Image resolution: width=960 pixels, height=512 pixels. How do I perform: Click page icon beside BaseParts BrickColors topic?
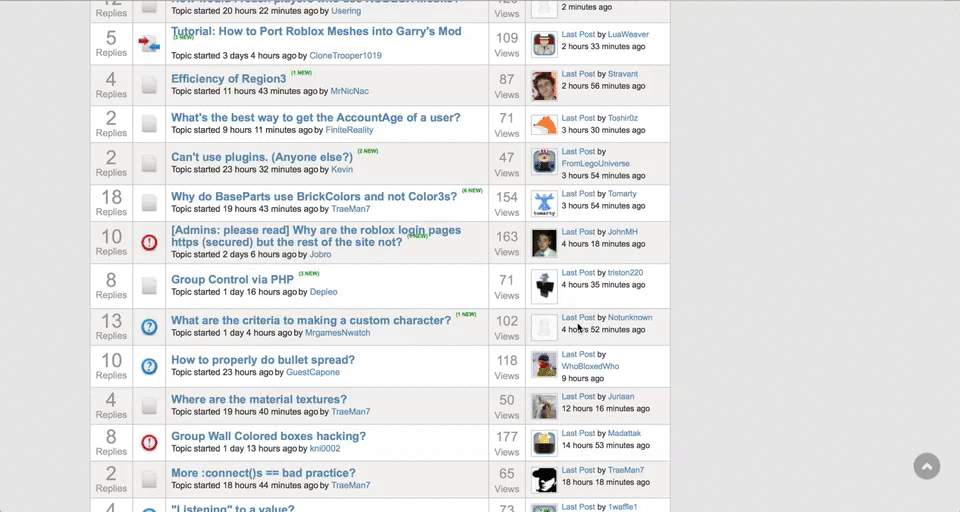[x=149, y=203]
